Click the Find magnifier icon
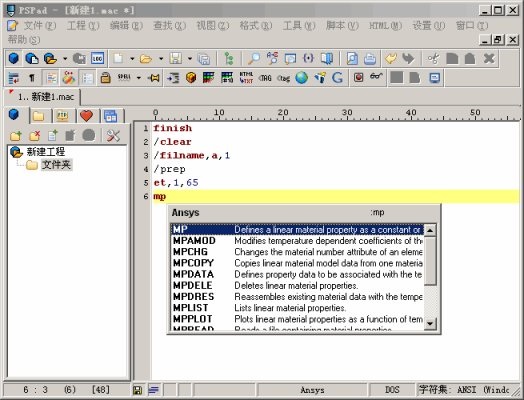This screenshot has width=524, height=400. [x=254, y=58]
